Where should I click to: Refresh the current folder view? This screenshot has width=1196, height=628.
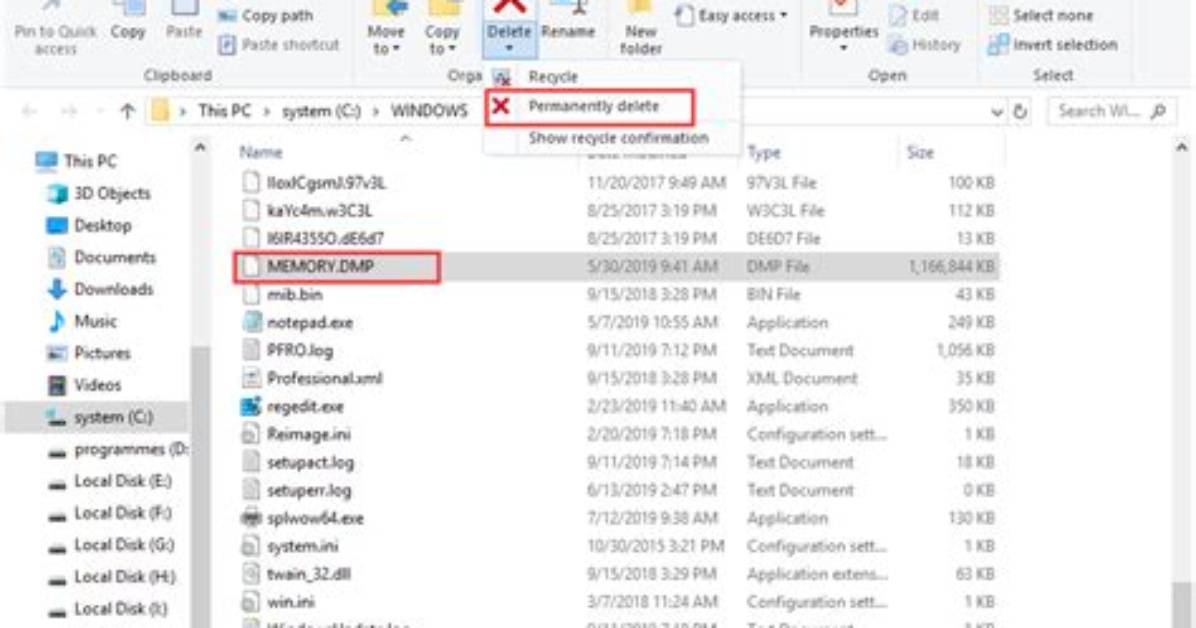pos(1020,112)
